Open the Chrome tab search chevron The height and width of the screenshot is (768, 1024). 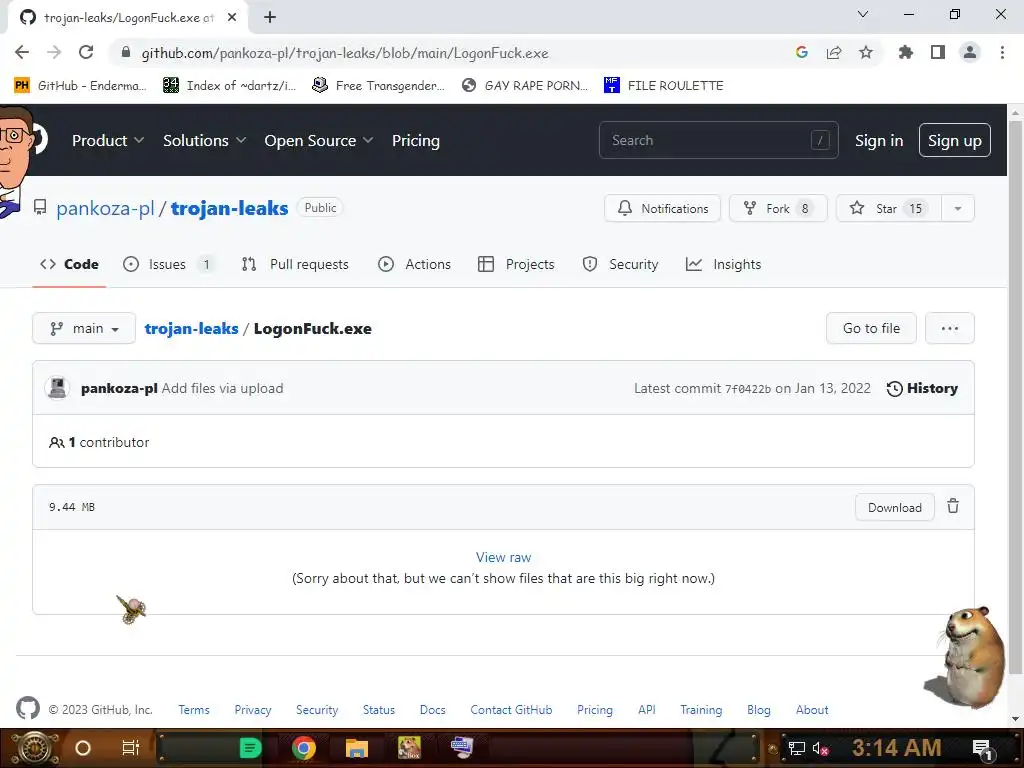pos(863,14)
